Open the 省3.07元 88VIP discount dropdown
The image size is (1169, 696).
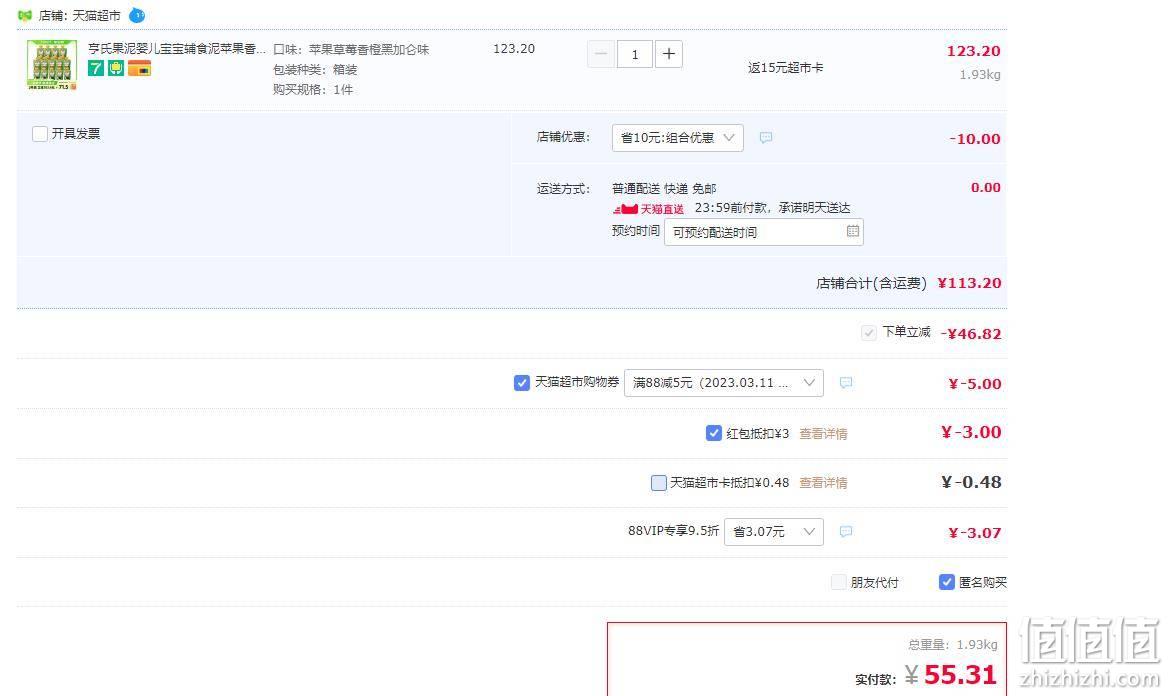click(x=774, y=532)
